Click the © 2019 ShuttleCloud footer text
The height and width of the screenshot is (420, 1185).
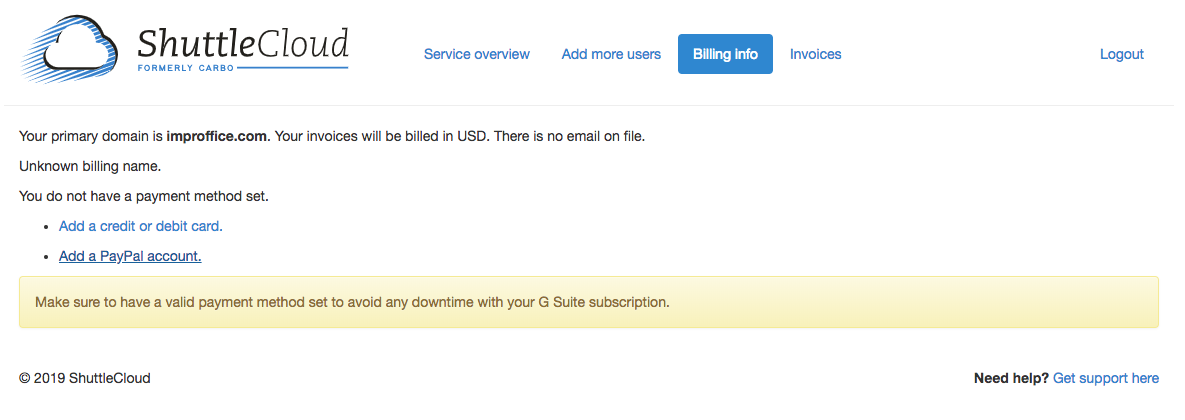point(85,378)
